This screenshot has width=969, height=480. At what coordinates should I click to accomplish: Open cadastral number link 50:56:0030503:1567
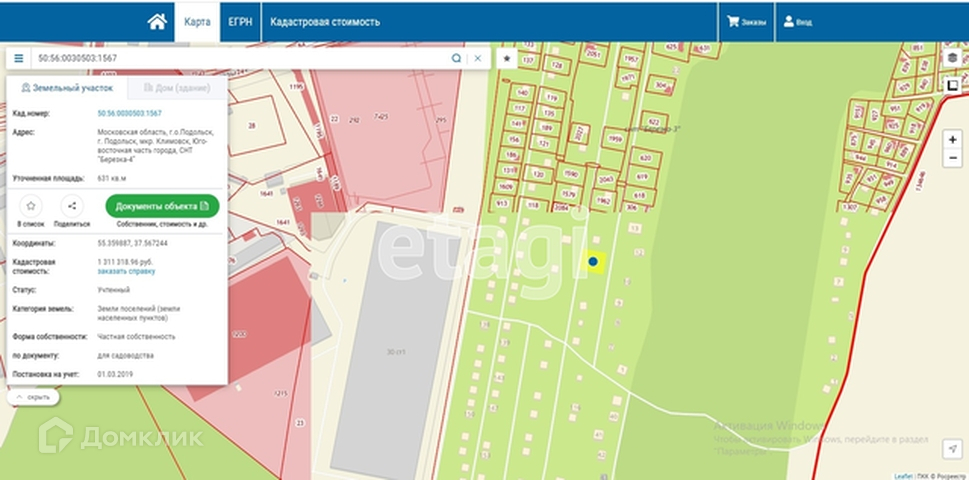(130, 114)
